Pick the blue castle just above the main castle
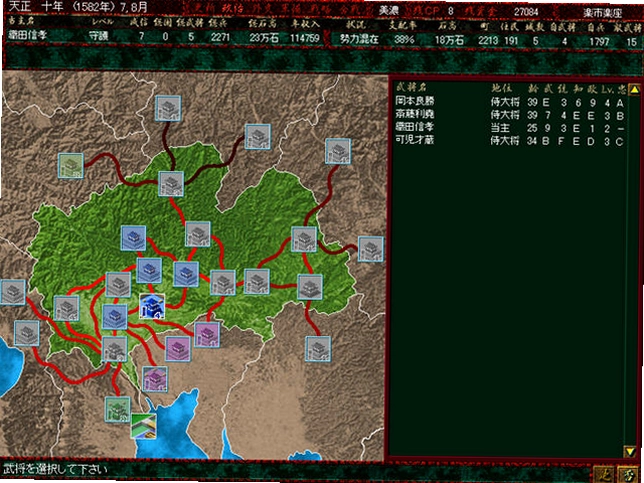 click(149, 271)
